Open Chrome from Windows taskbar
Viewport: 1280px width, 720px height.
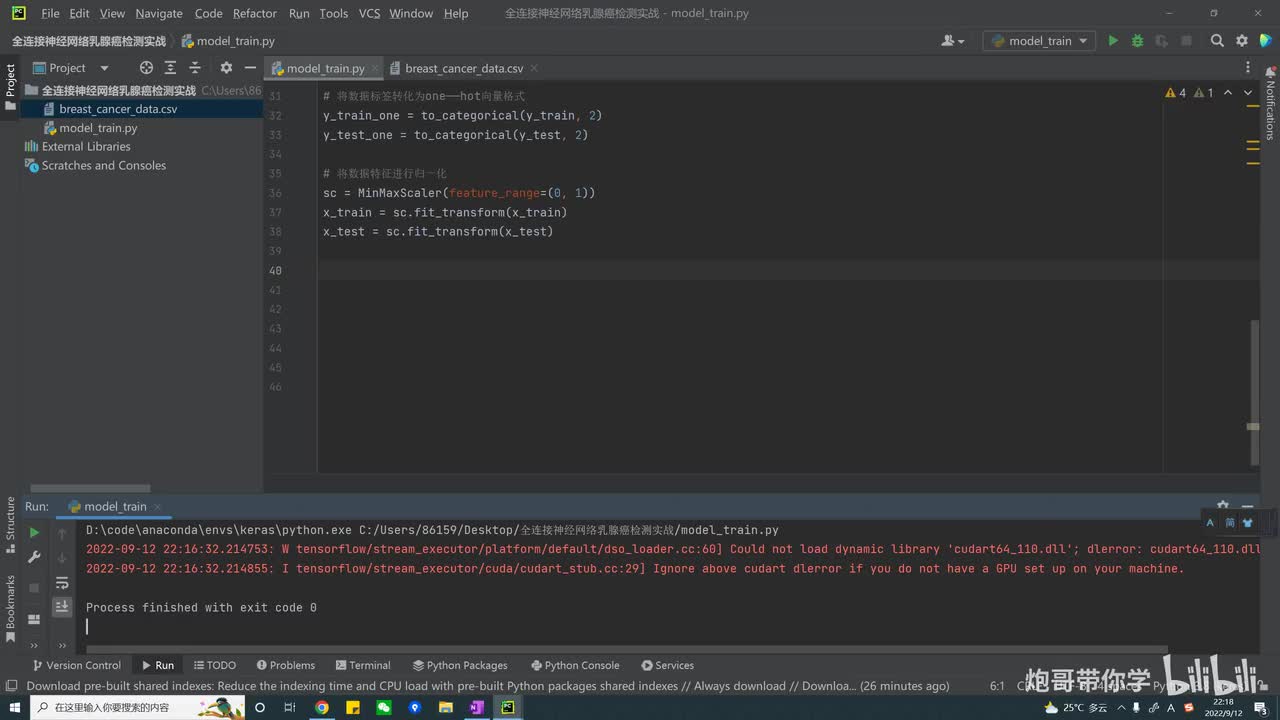[321, 707]
